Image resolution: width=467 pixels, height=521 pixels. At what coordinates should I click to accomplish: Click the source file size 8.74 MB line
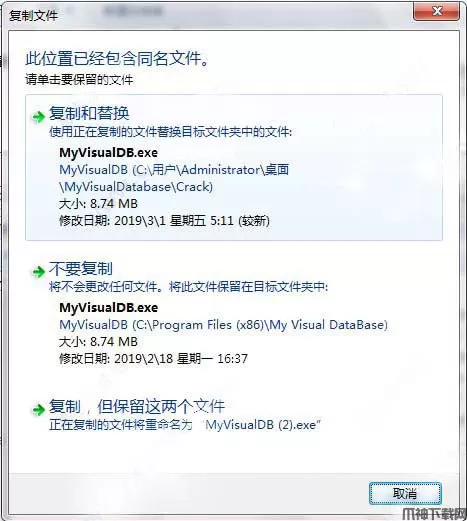coord(98,204)
